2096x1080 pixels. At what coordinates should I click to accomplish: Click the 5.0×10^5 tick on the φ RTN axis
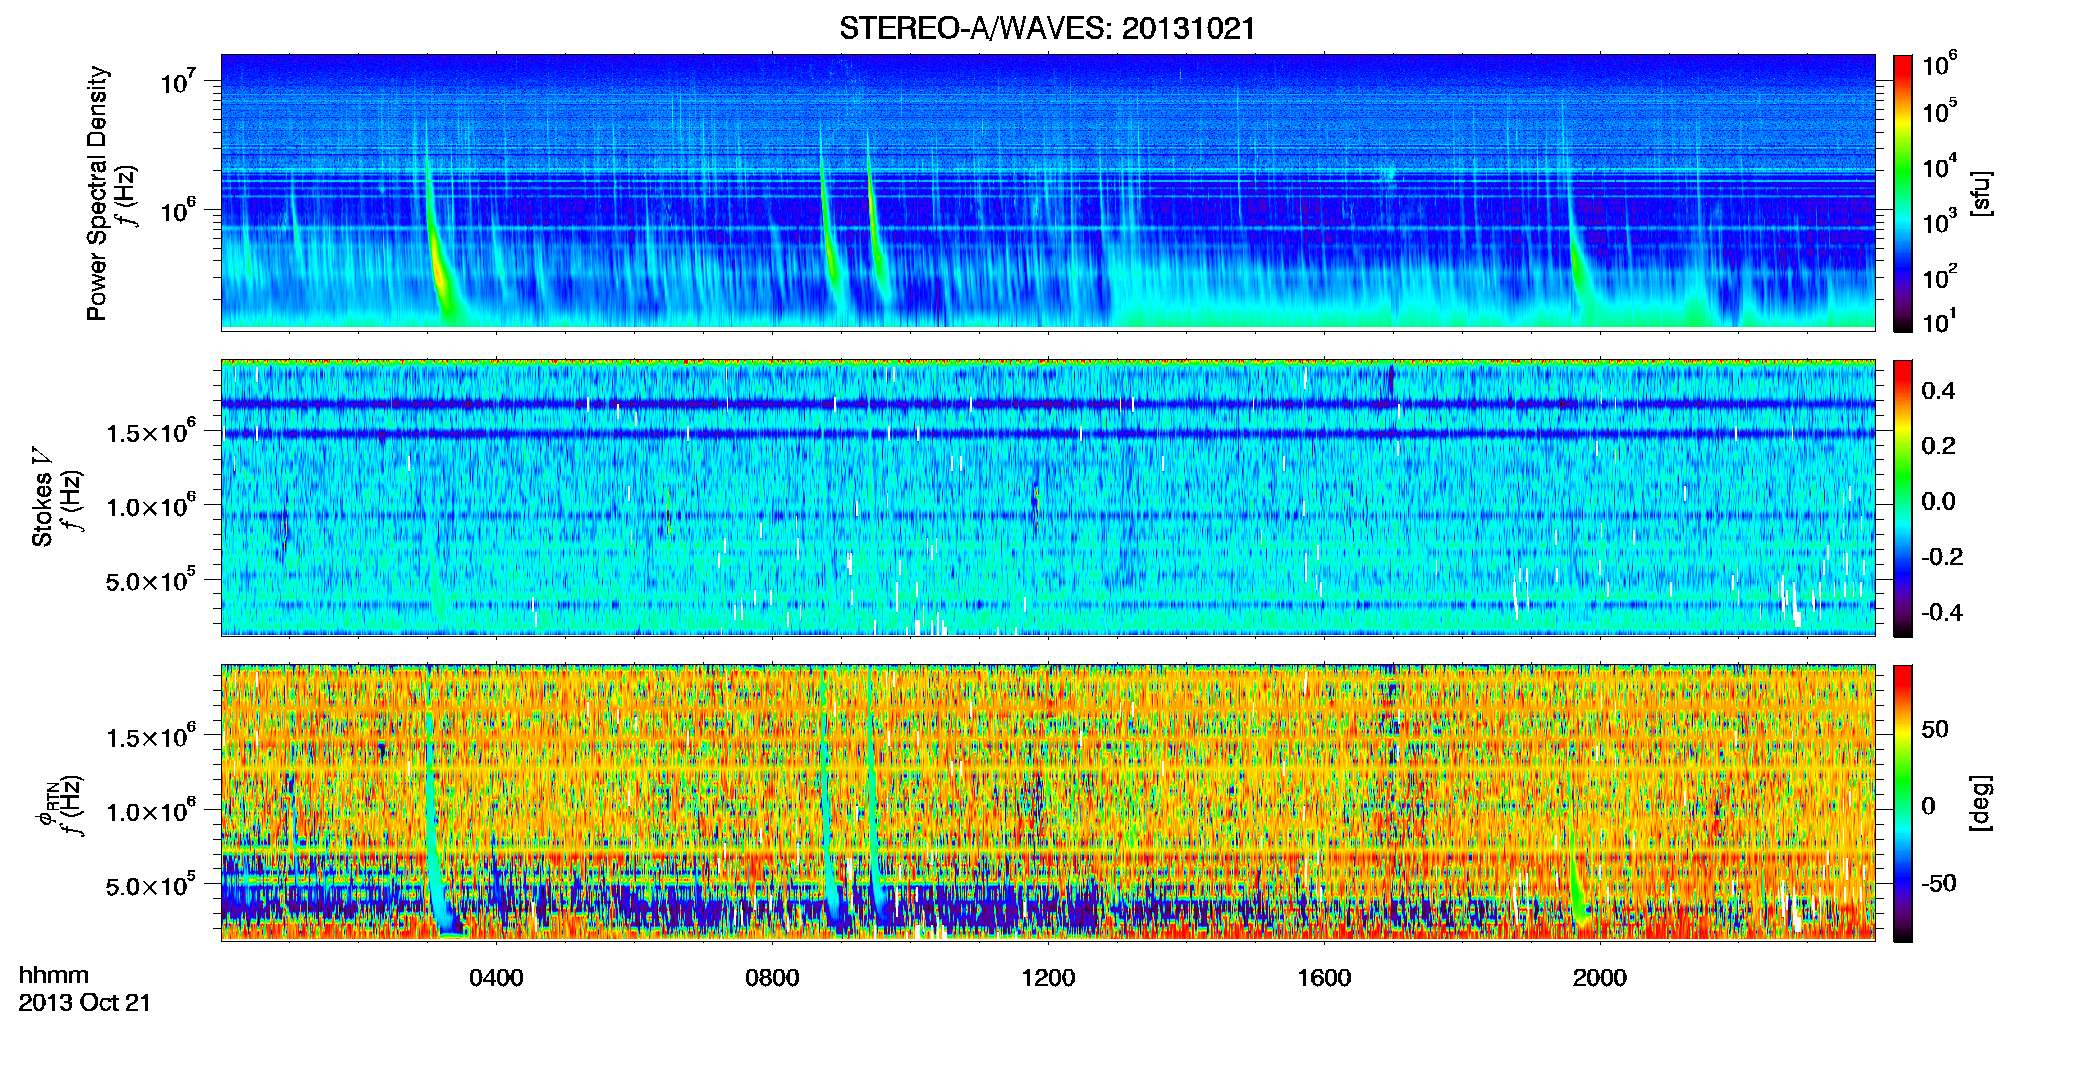pos(152,886)
